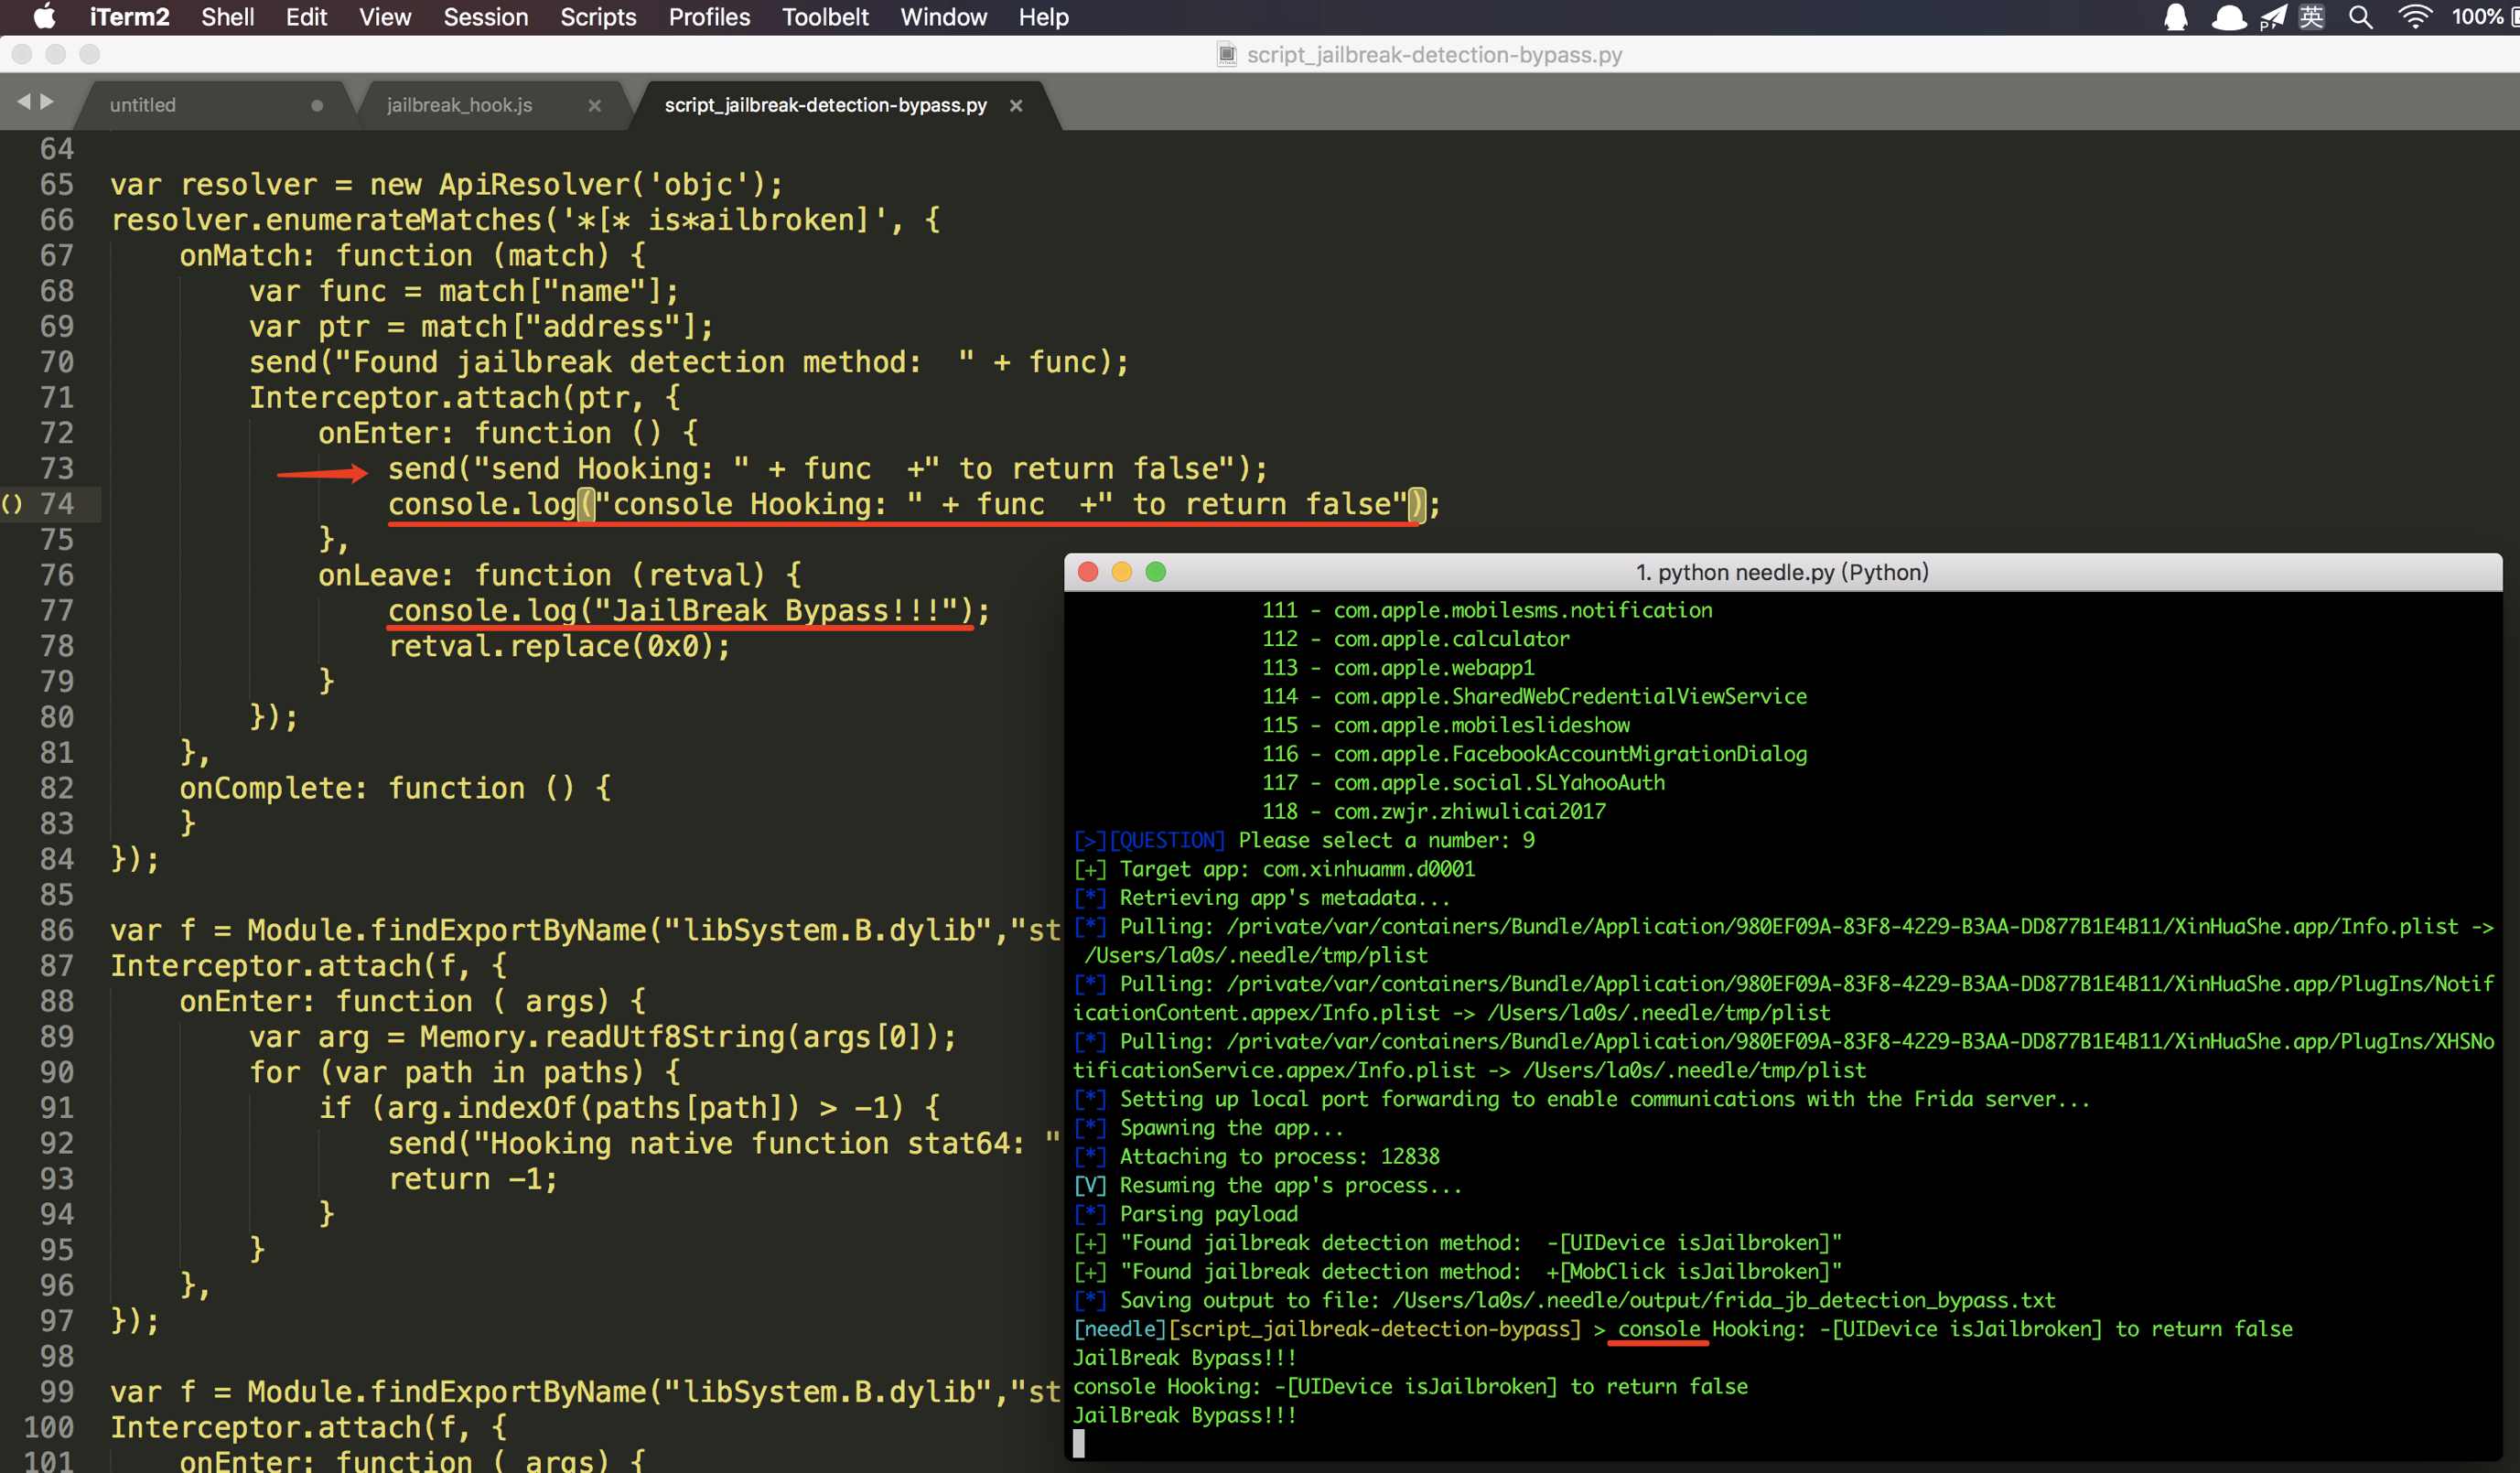2520x1473 pixels.
Task: Open the Wi-Fi status menu
Action: (x=2414, y=17)
